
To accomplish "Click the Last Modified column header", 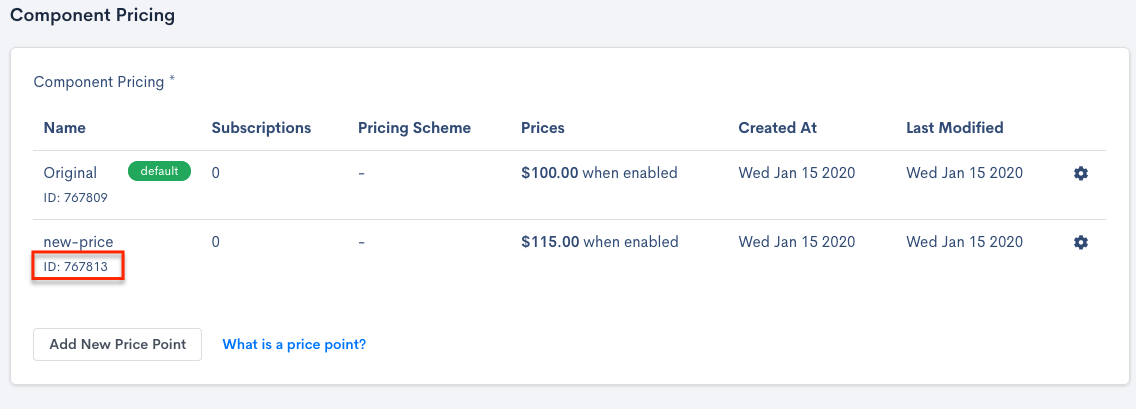I will click(955, 128).
